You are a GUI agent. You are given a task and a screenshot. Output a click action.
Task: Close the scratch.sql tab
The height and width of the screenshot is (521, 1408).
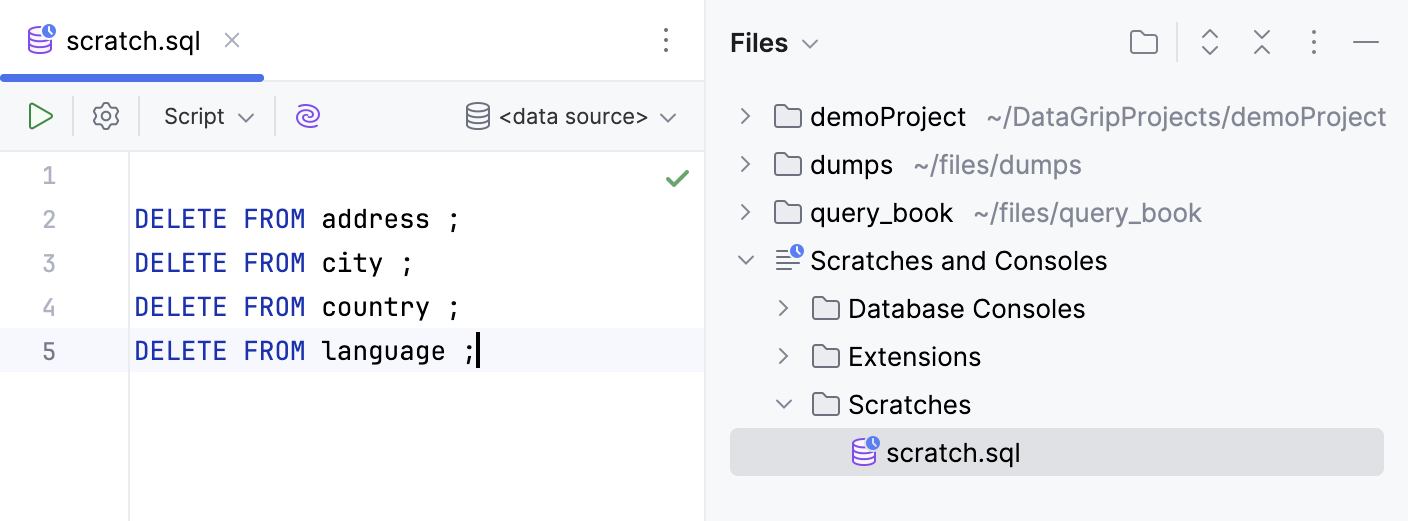(232, 41)
